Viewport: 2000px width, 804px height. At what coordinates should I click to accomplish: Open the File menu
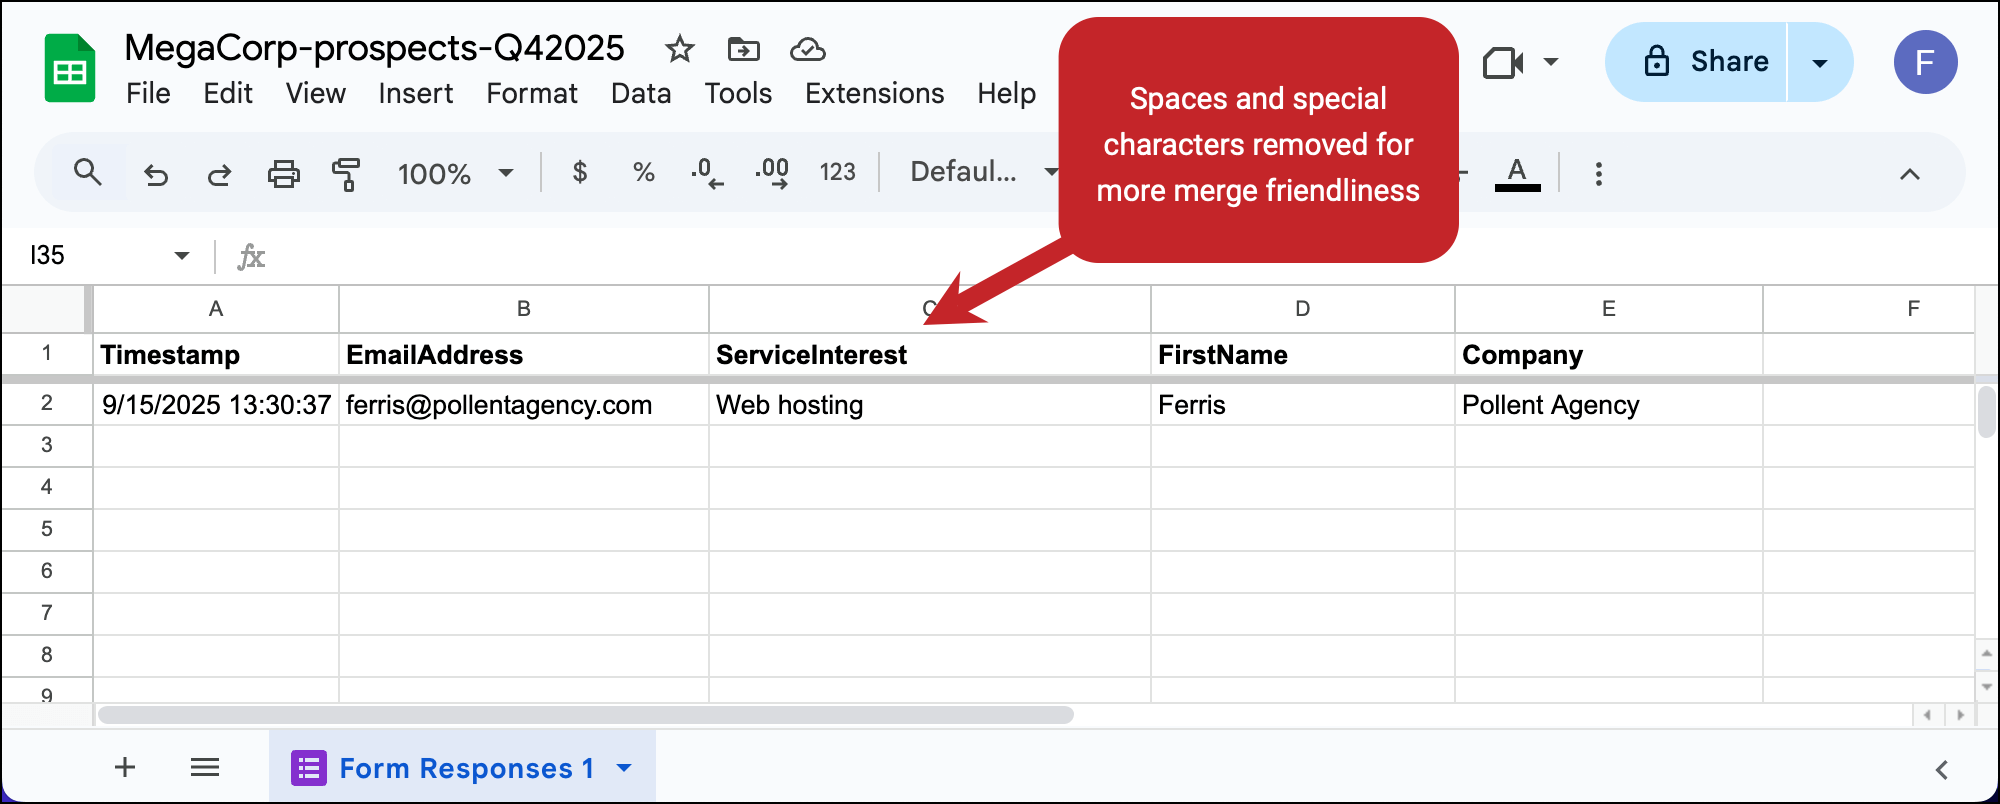pos(148,94)
